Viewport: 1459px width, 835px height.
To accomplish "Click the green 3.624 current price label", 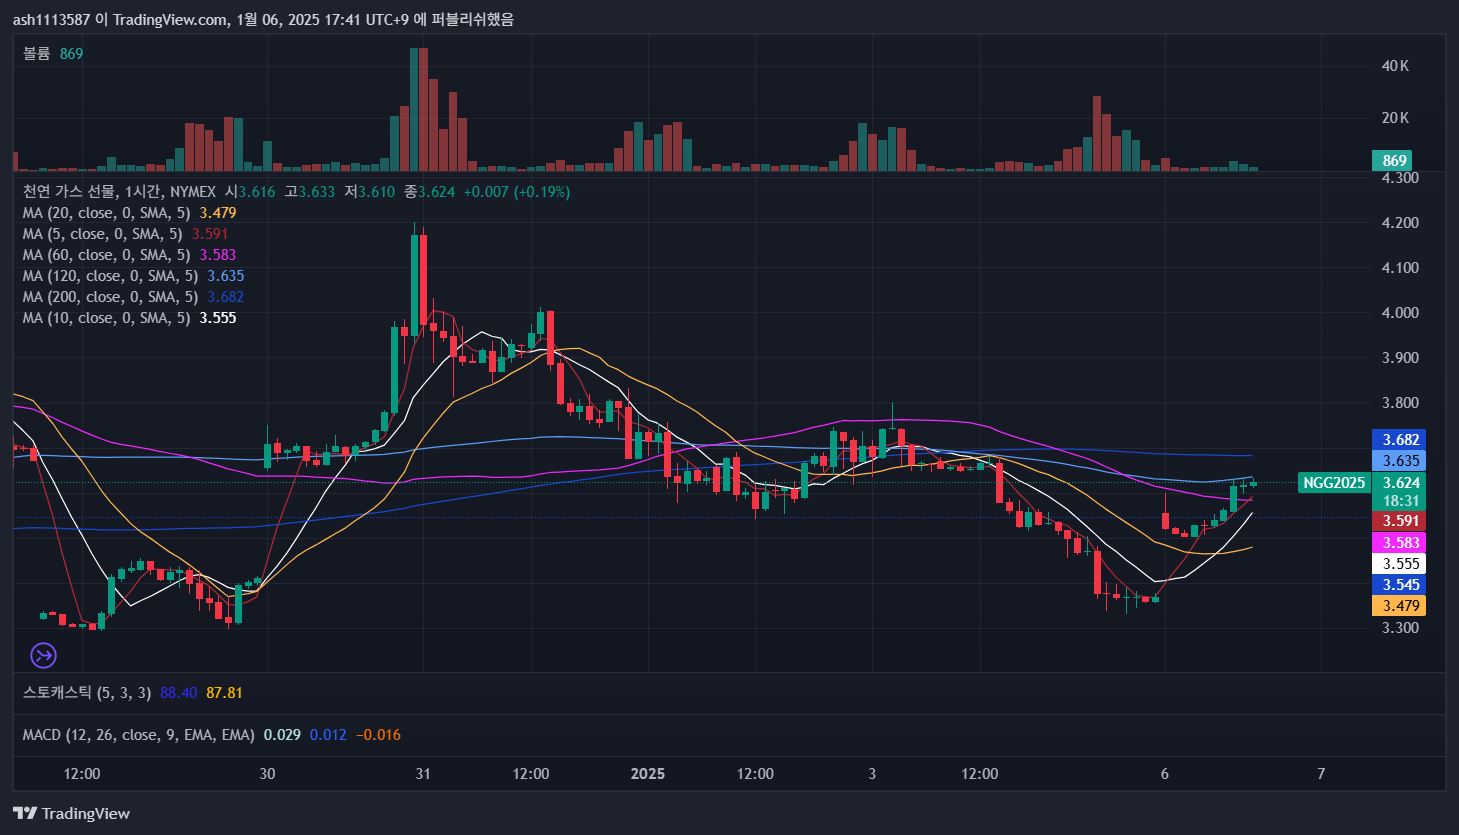I will point(1400,483).
